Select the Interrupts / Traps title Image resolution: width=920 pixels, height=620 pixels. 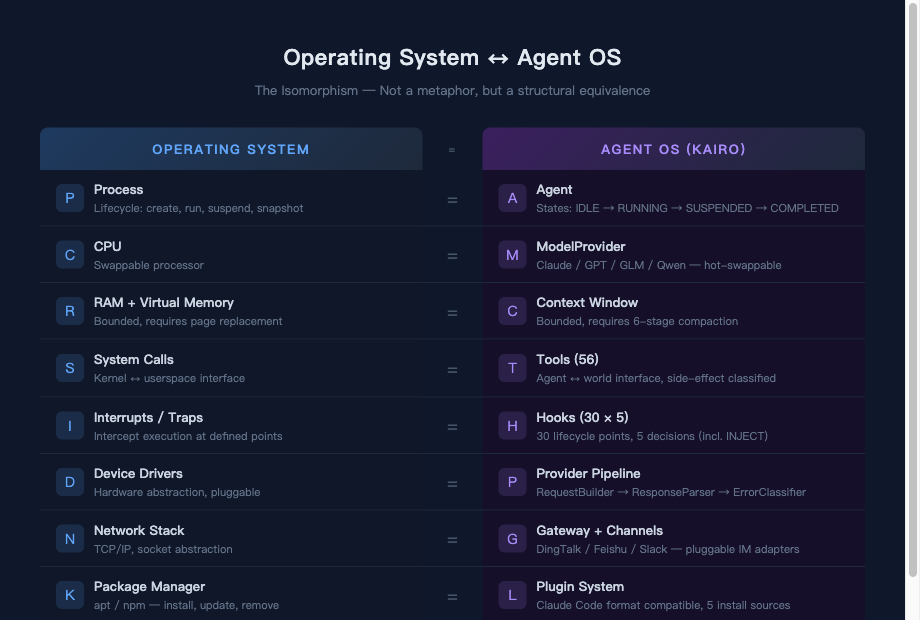pos(148,418)
